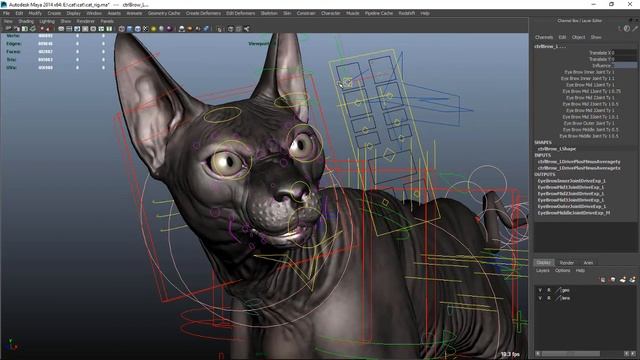Open the Layers menu in Layer Editor
This screenshot has height=360, width=640.
(x=542, y=271)
